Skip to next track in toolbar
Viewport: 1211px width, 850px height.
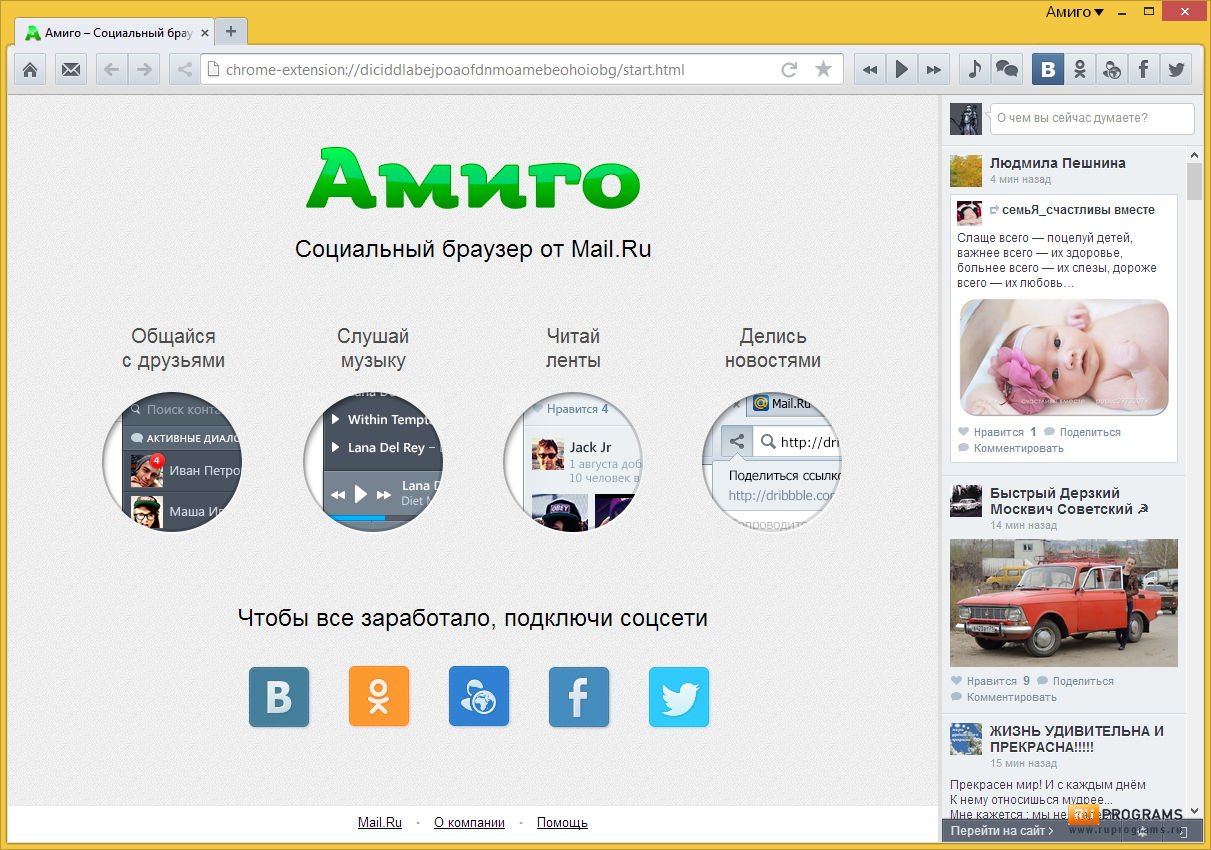click(x=934, y=70)
